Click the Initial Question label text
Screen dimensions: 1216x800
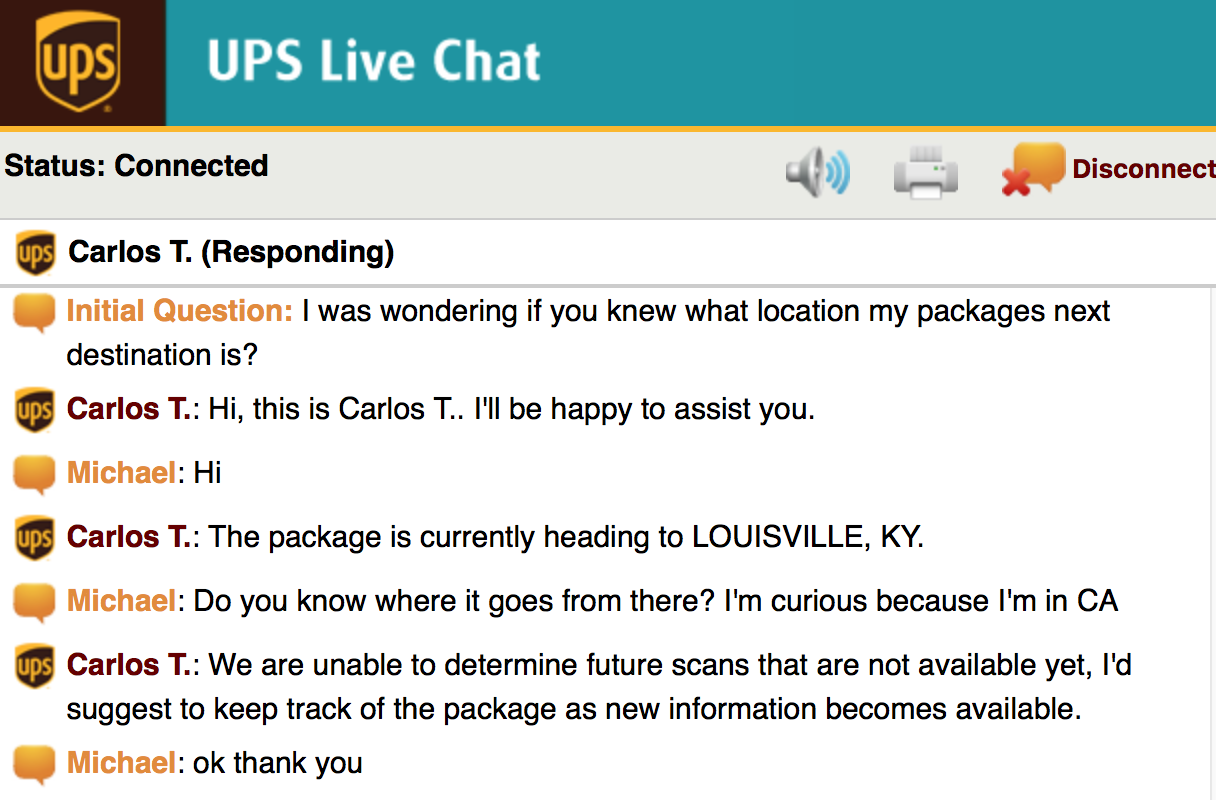(x=180, y=311)
